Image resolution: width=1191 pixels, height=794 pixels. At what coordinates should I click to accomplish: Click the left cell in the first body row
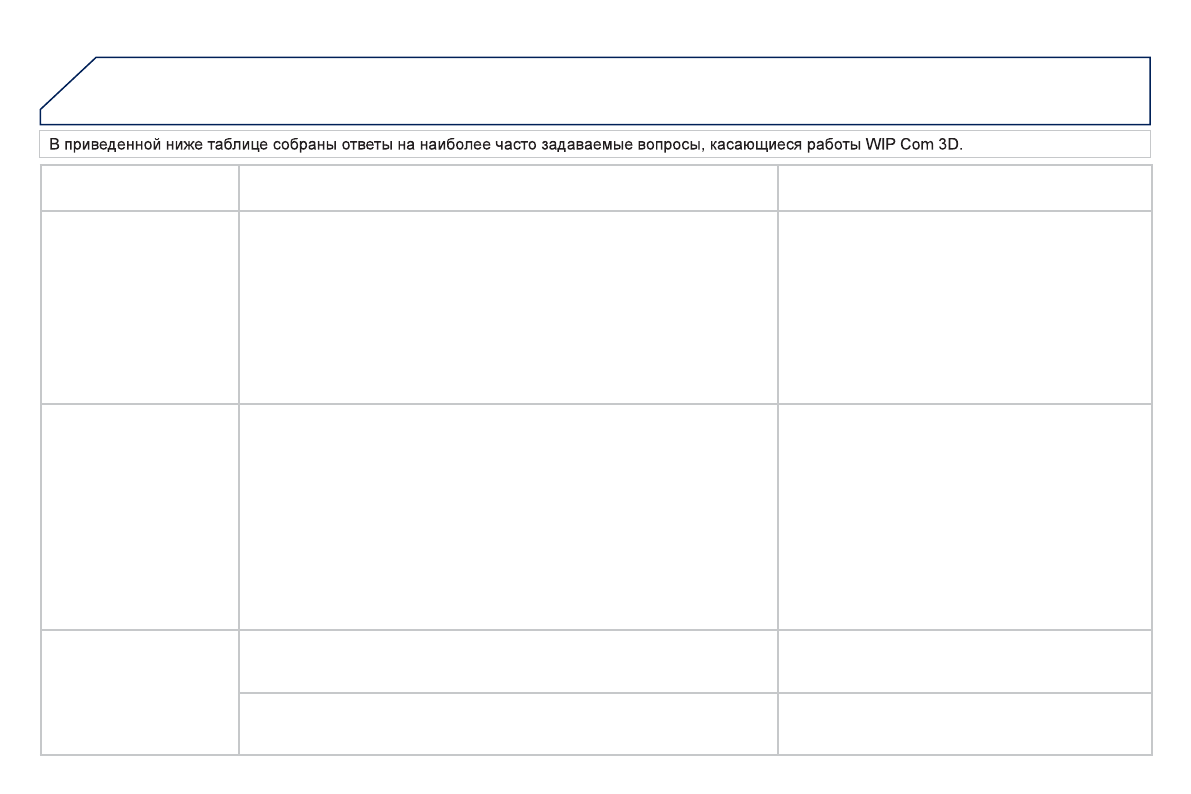[139, 307]
